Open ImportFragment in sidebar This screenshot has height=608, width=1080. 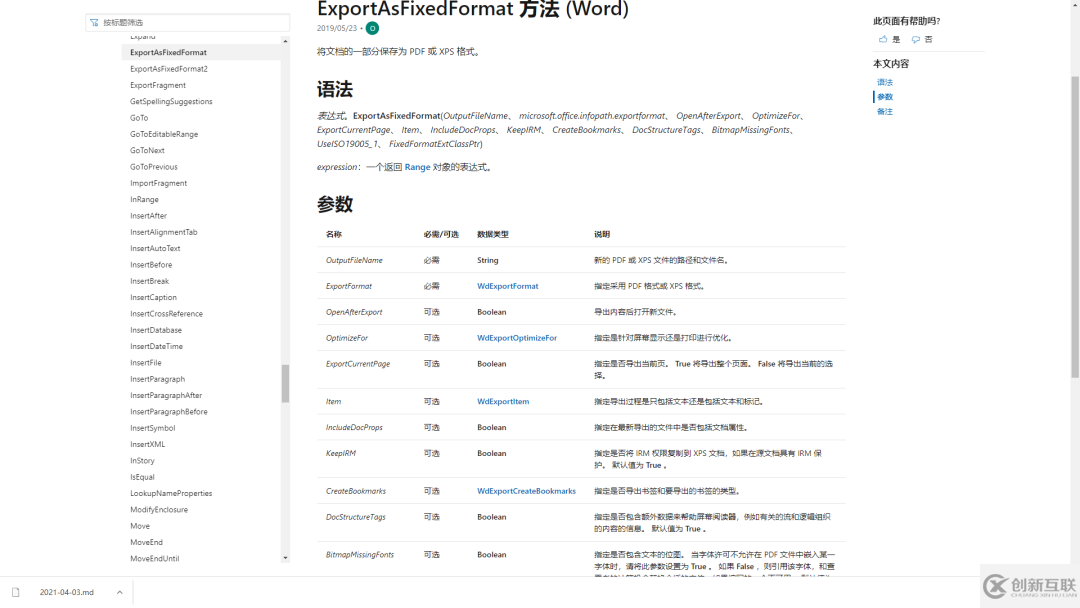[x=158, y=183]
